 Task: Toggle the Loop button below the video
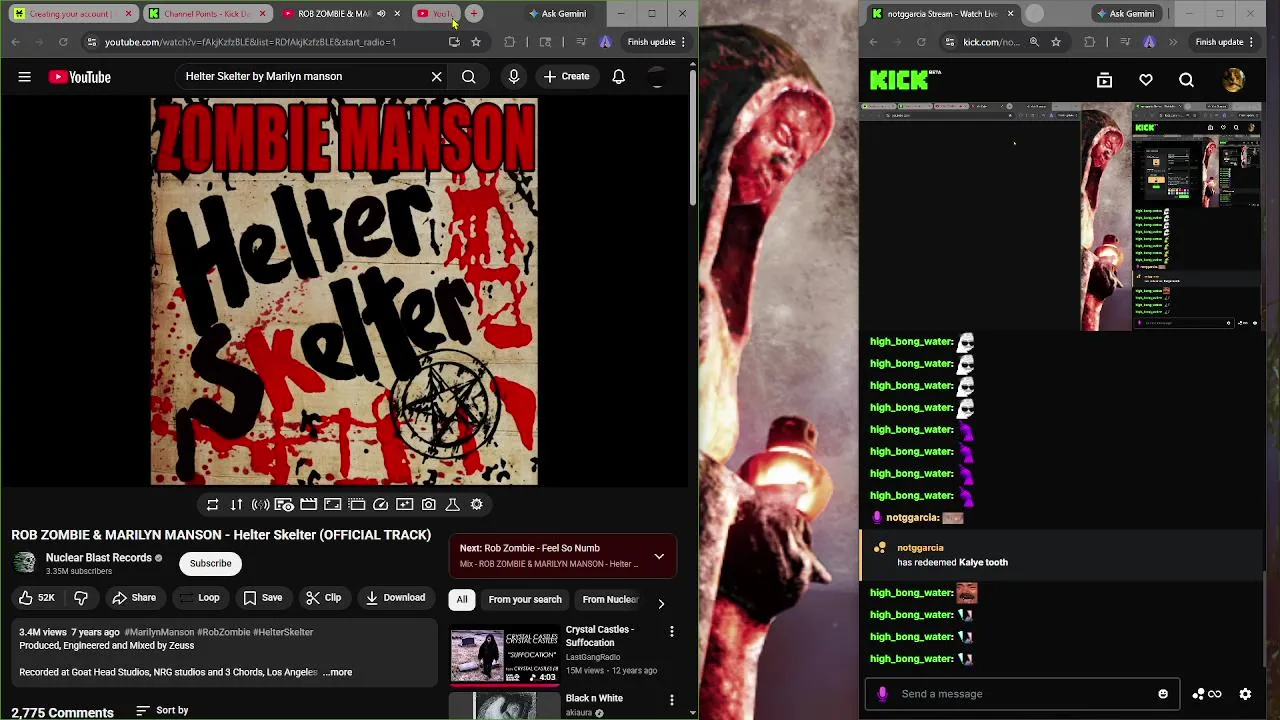200,598
